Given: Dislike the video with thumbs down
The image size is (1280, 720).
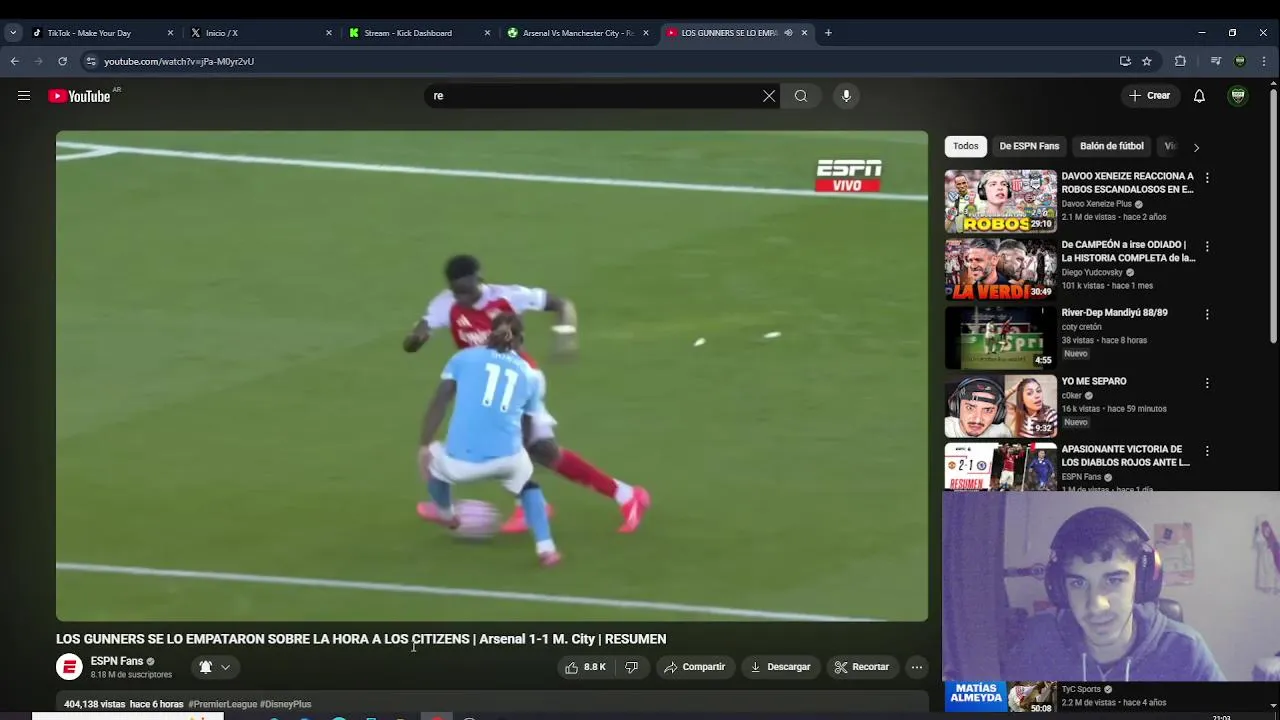Looking at the screenshot, I should pos(631,667).
